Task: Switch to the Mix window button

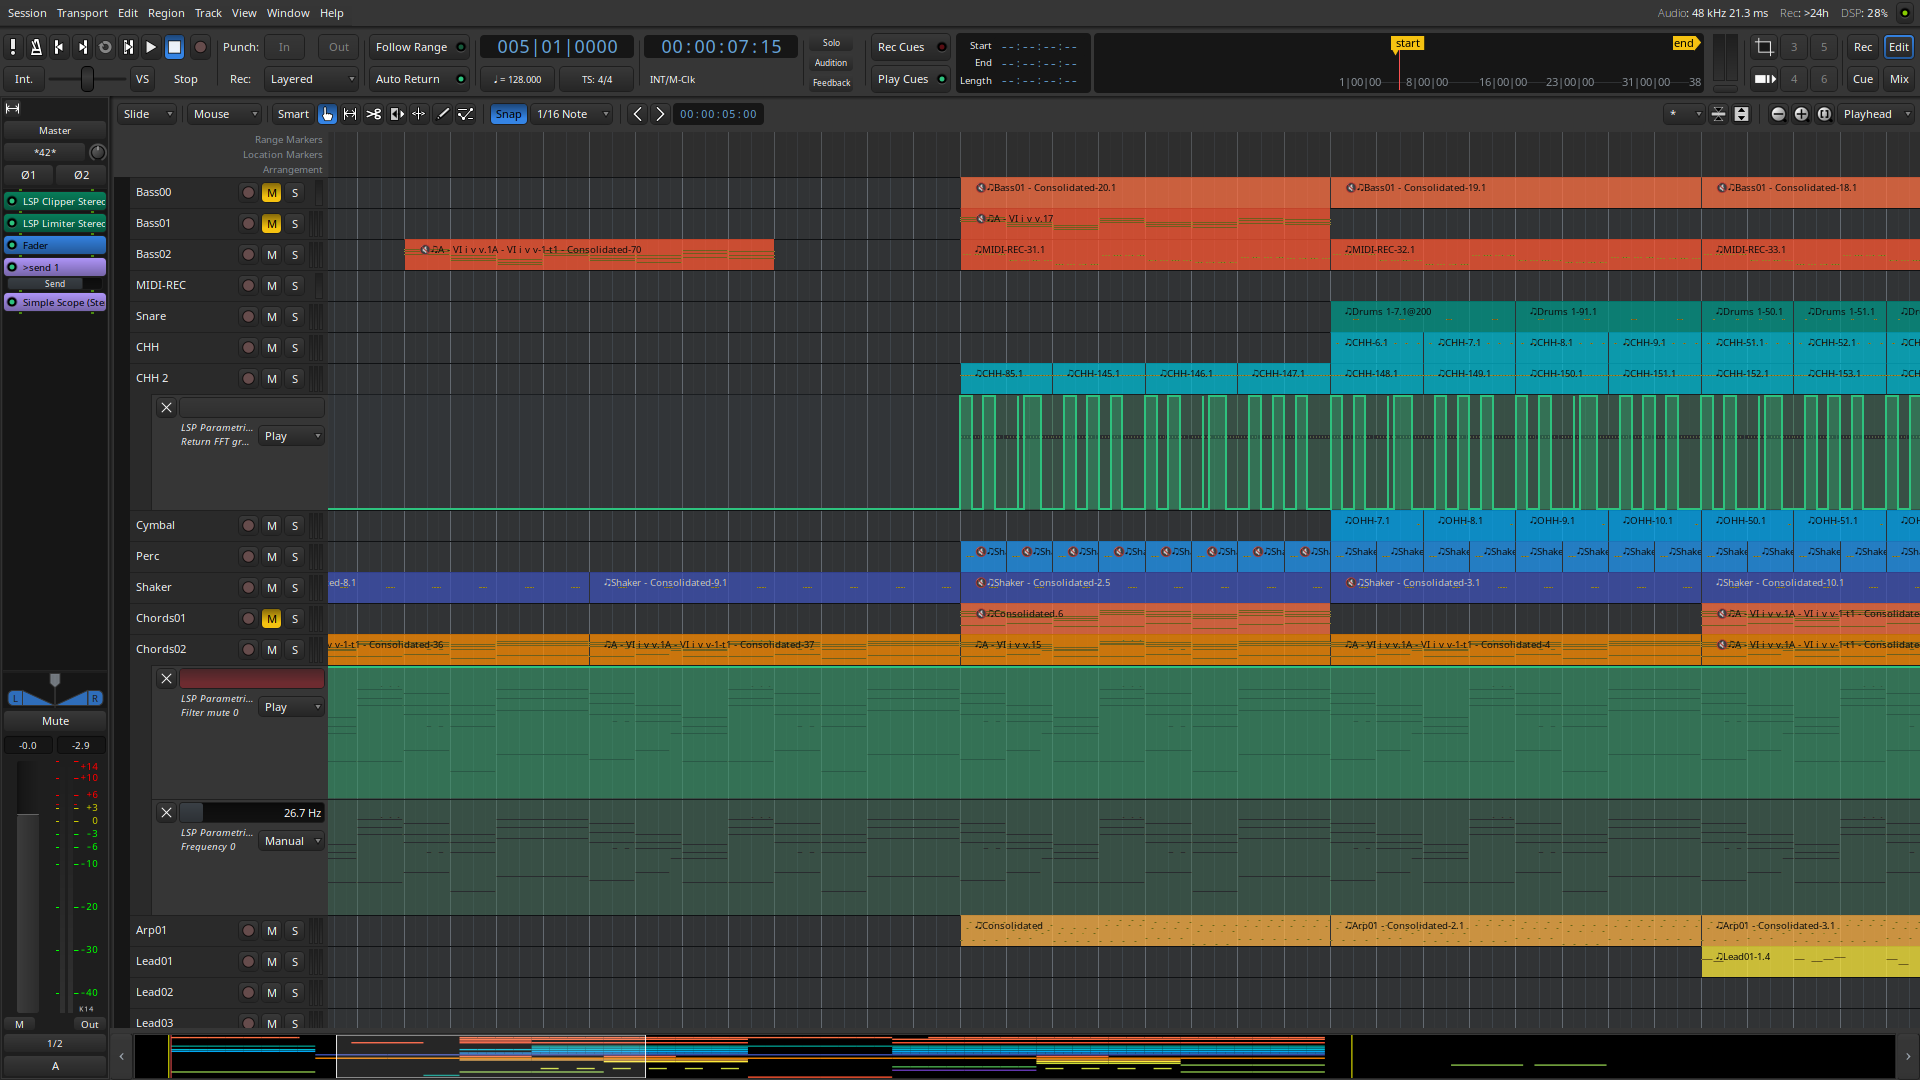Action: pos(1898,79)
